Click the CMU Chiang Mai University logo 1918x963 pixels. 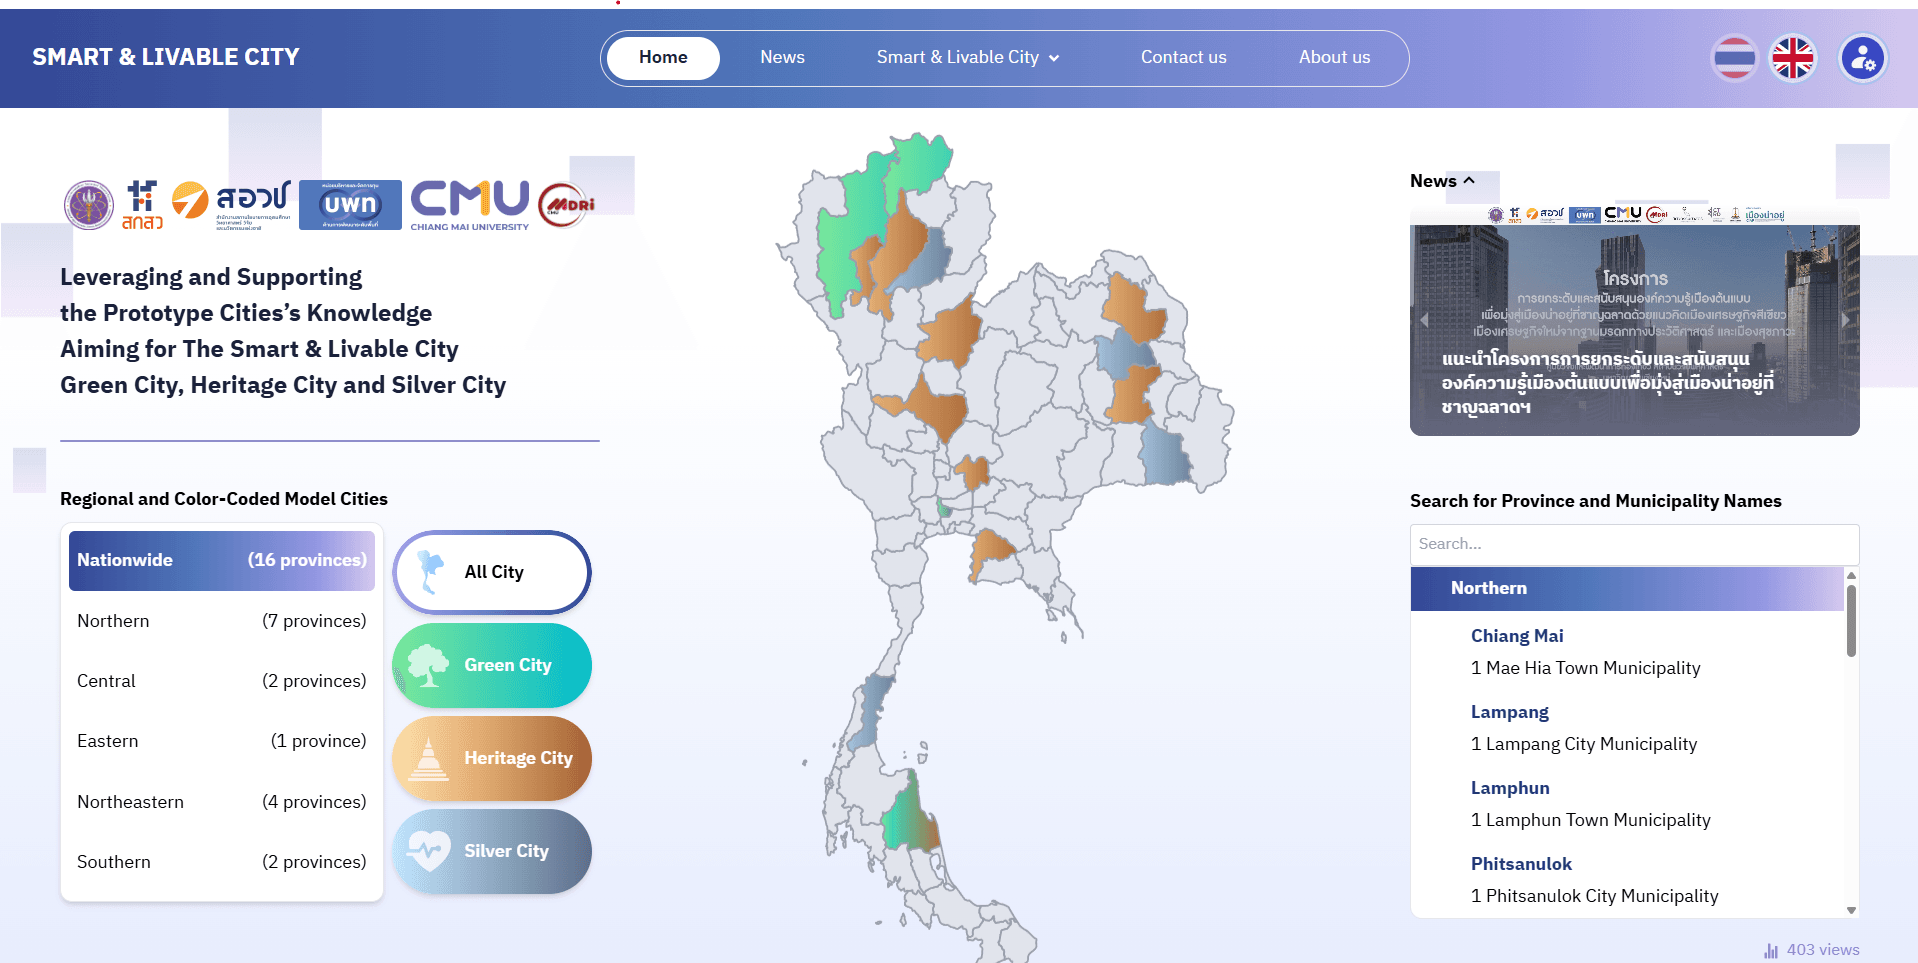click(x=470, y=205)
